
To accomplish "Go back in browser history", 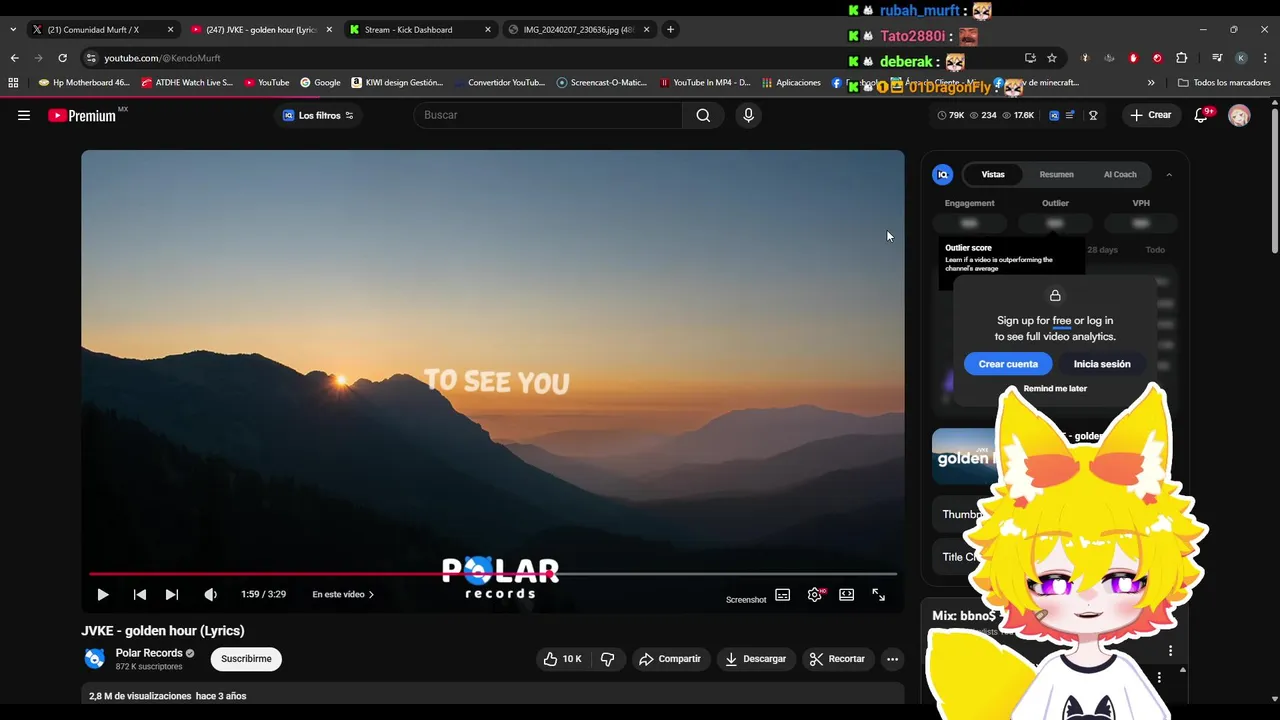I will (14, 58).
